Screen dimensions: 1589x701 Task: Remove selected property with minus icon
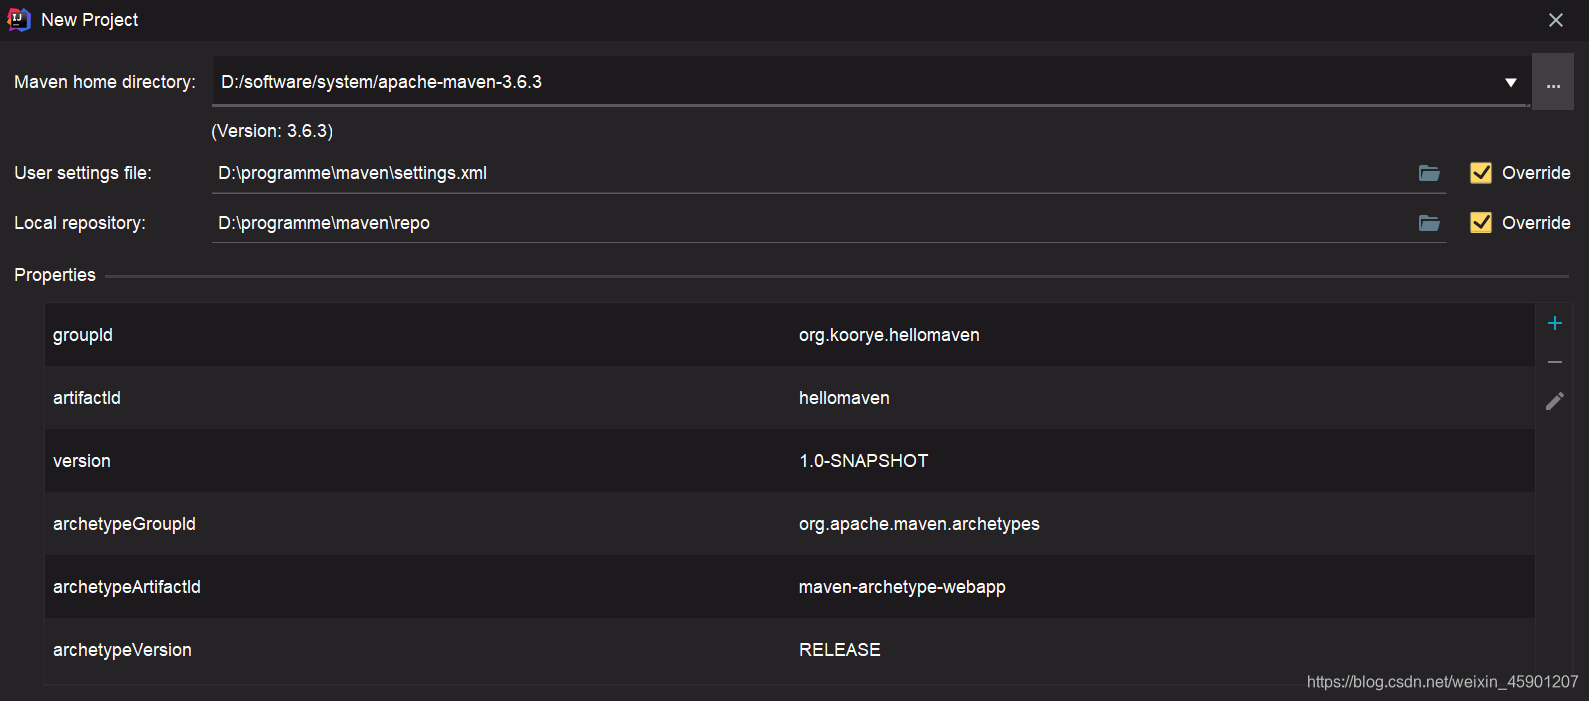click(1555, 362)
